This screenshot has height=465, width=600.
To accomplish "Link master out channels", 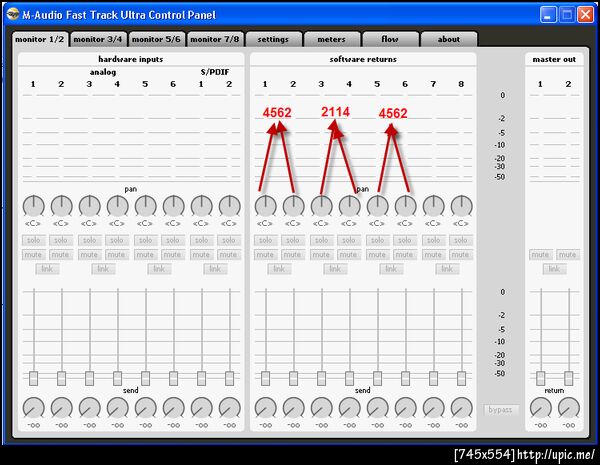I will pyautogui.click(x=554, y=269).
